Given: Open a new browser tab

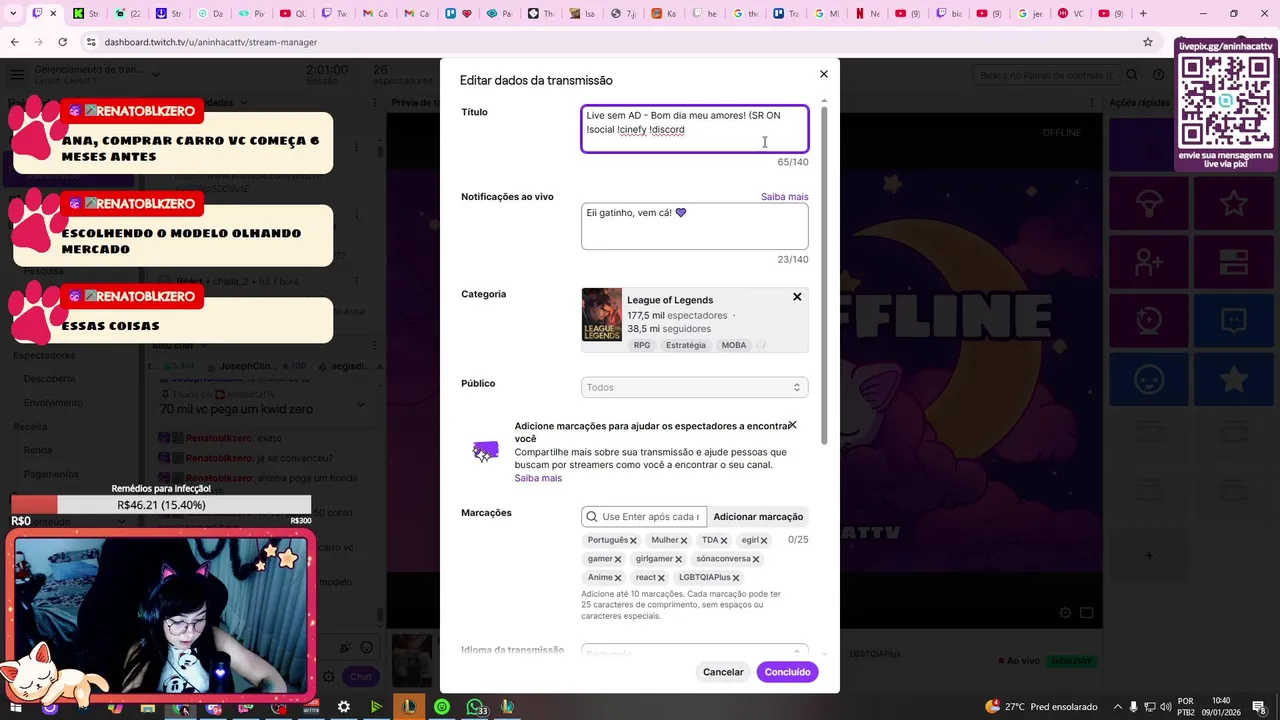Looking at the screenshot, I should [x=1143, y=14].
